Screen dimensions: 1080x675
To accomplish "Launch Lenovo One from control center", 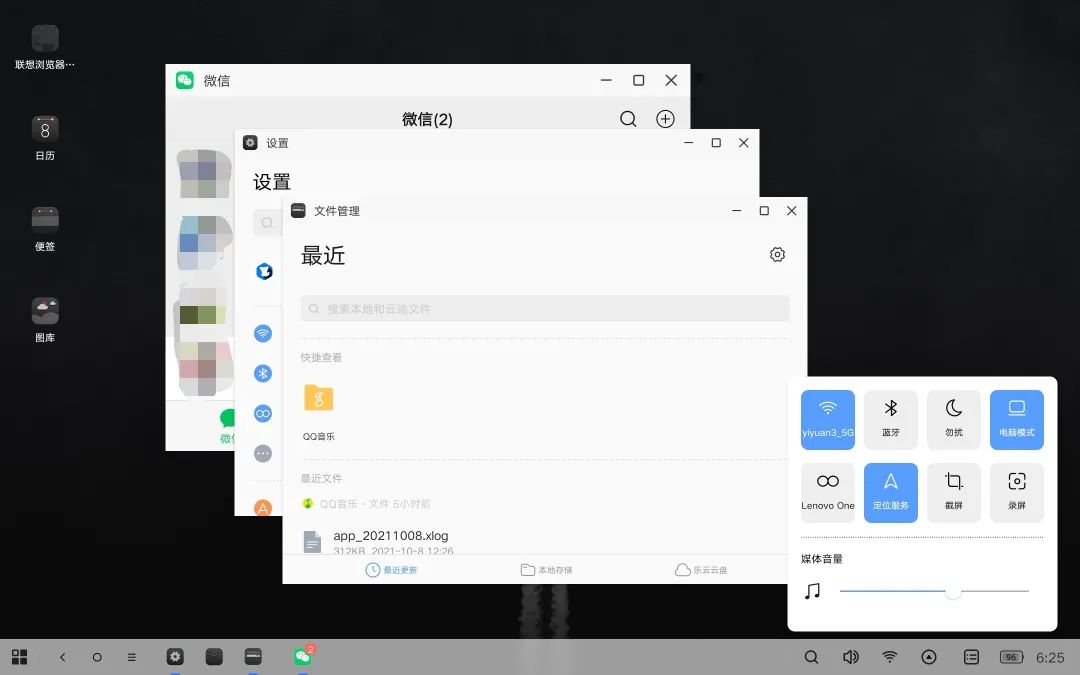I will click(x=827, y=492).
